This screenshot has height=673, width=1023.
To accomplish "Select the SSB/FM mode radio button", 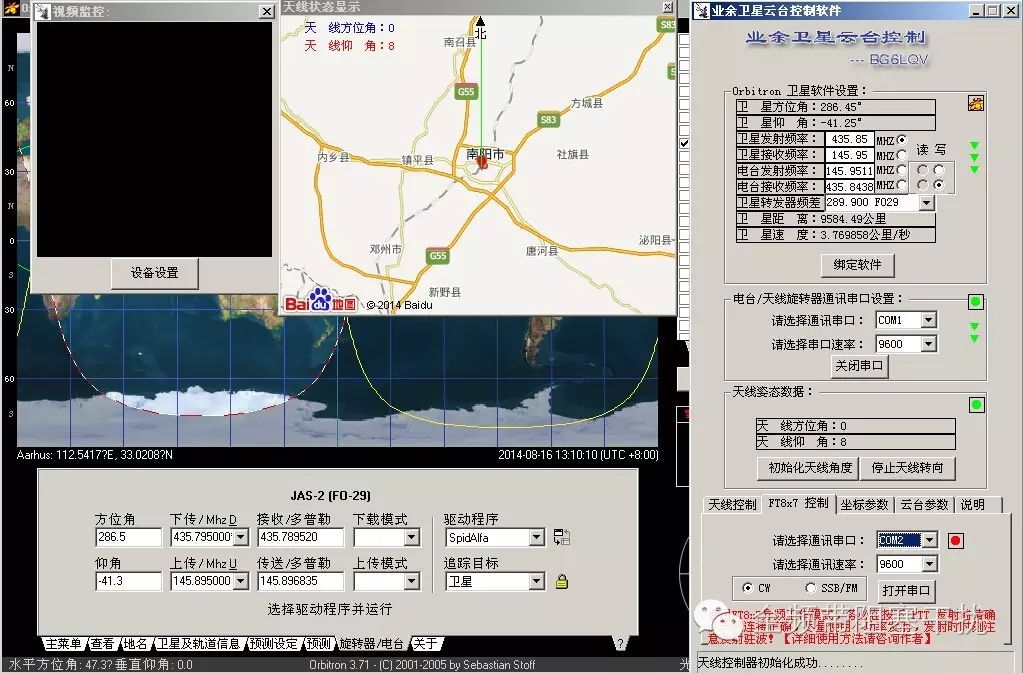I will [x=810, y=588].
